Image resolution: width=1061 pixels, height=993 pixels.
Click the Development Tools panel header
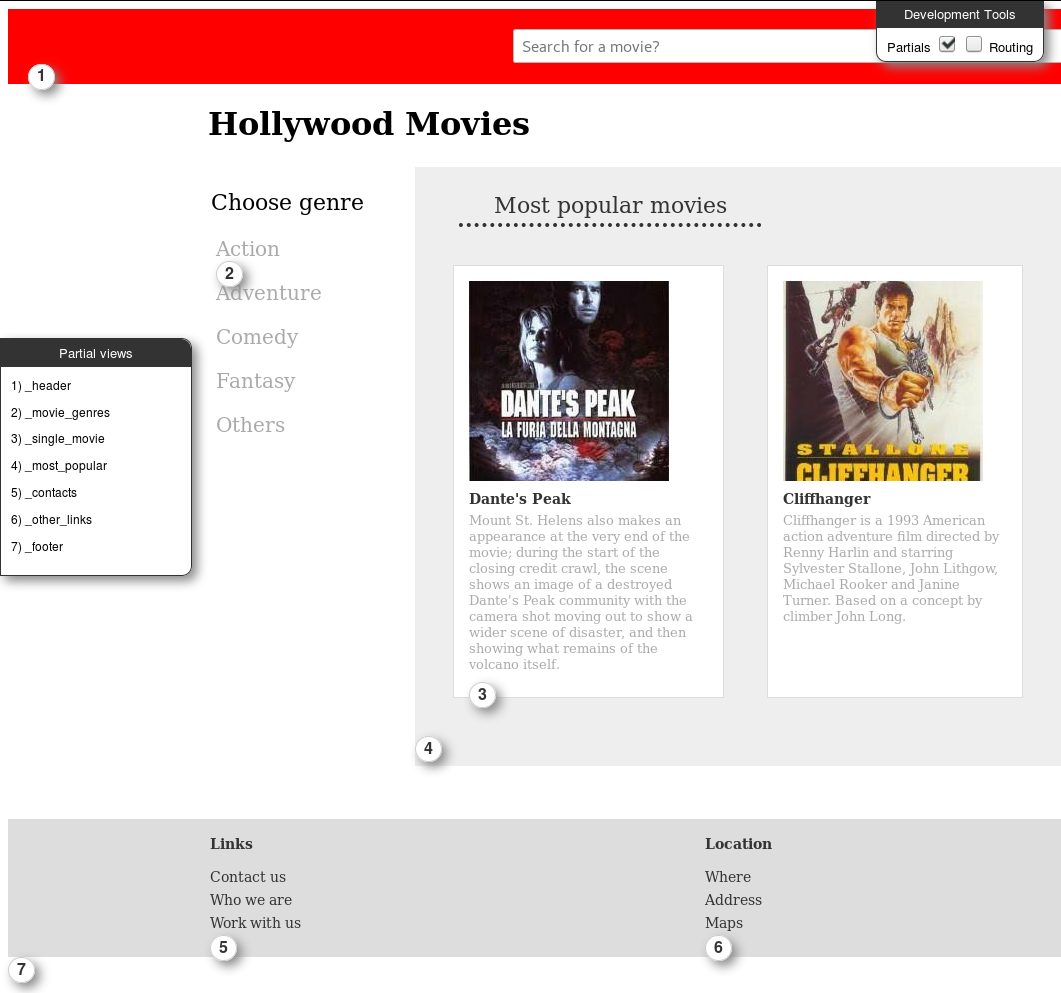(x=960, y=14)
